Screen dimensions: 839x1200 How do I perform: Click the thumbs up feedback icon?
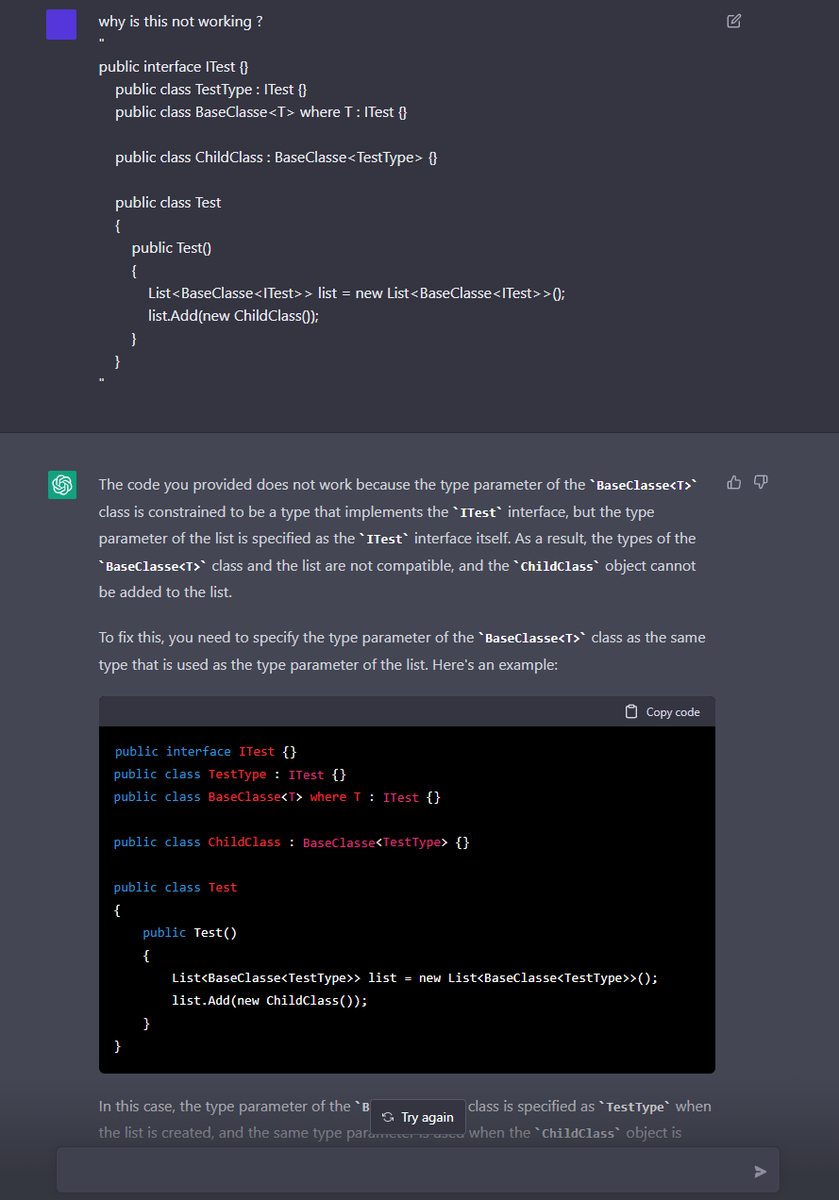pos(734,483)
